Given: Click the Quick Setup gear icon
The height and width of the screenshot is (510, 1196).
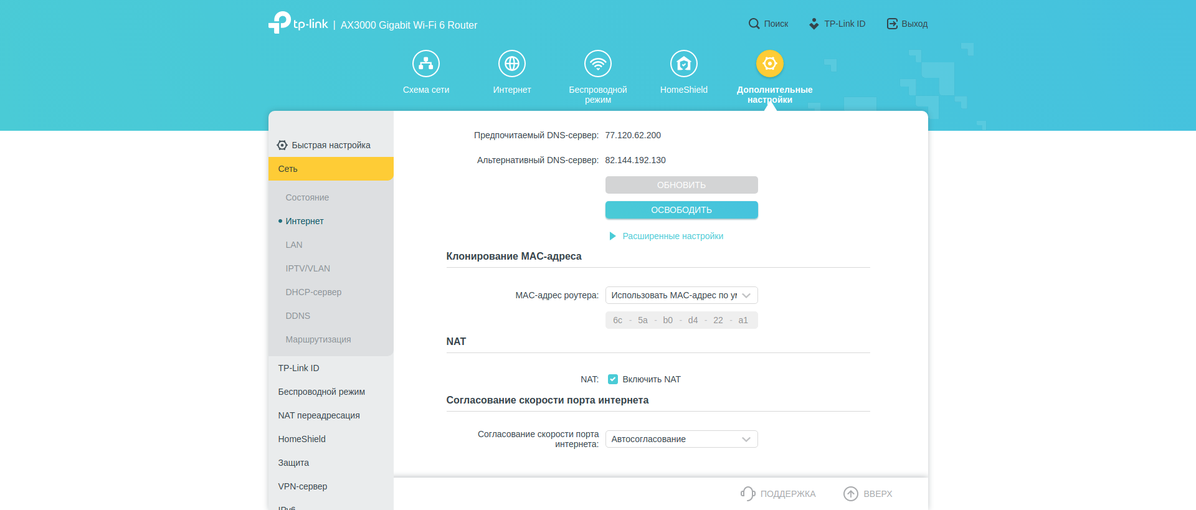Looking at the screenshot, I should coord(282,145).
